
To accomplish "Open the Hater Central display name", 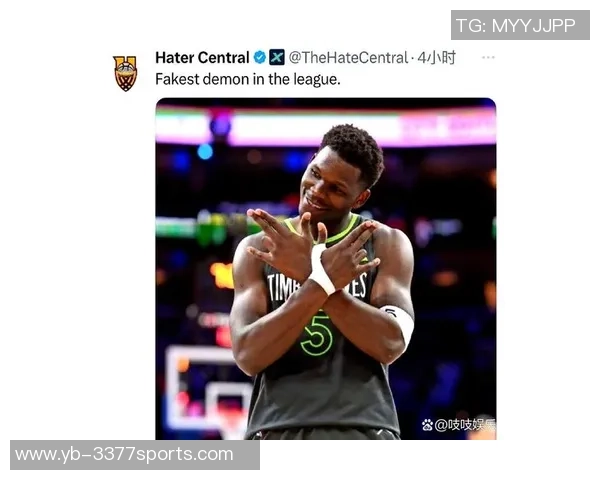I will click(202, 58).
